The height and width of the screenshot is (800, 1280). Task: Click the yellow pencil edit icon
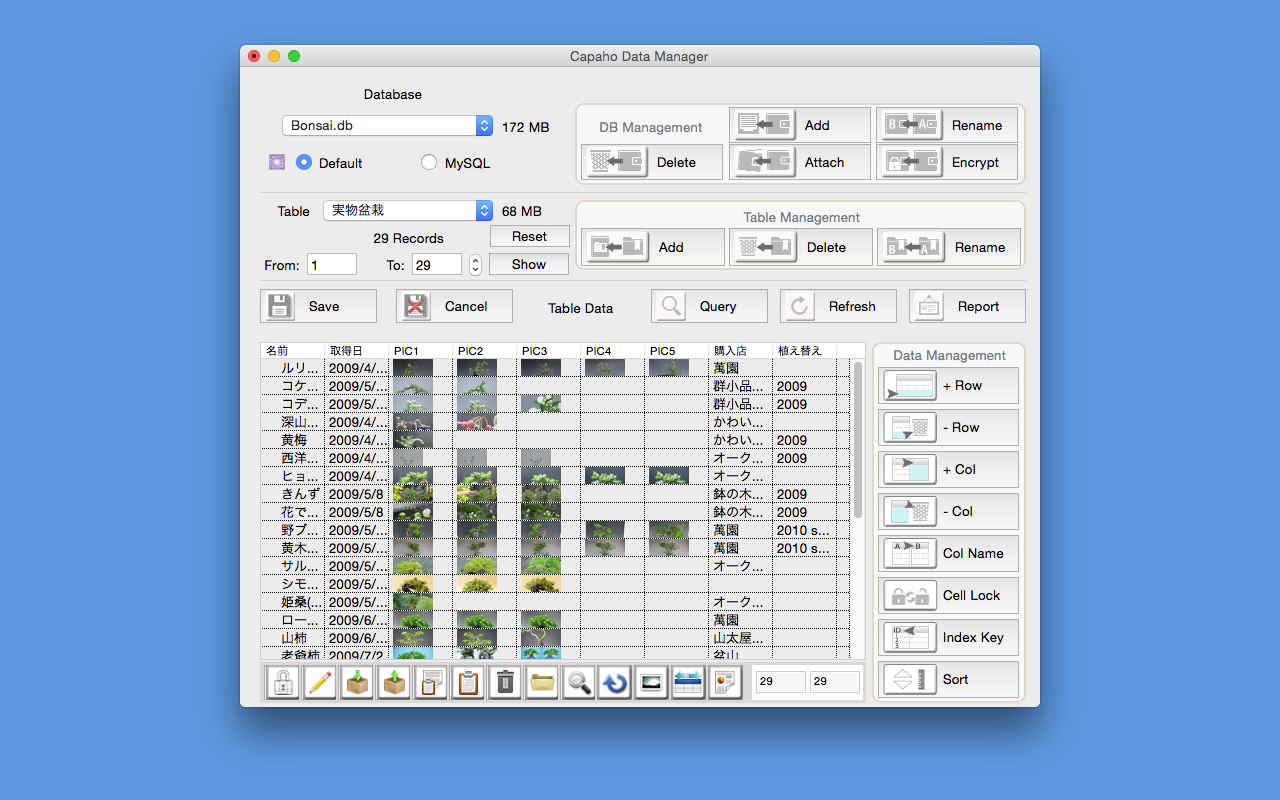tap(320, 683)
